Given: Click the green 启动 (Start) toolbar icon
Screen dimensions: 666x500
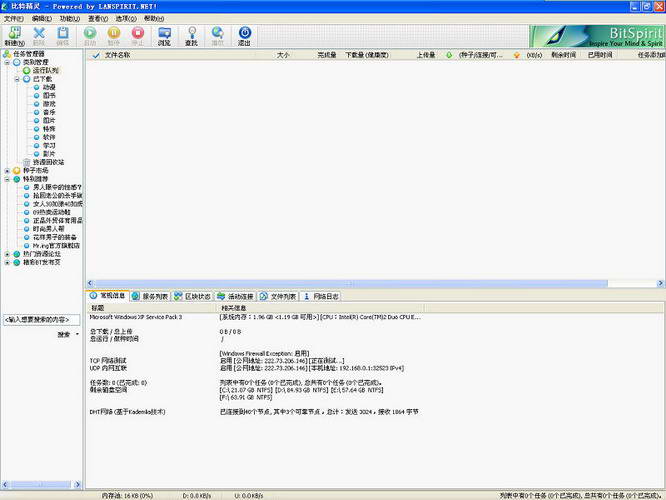Looking at the screenshot, I should 91,34.
